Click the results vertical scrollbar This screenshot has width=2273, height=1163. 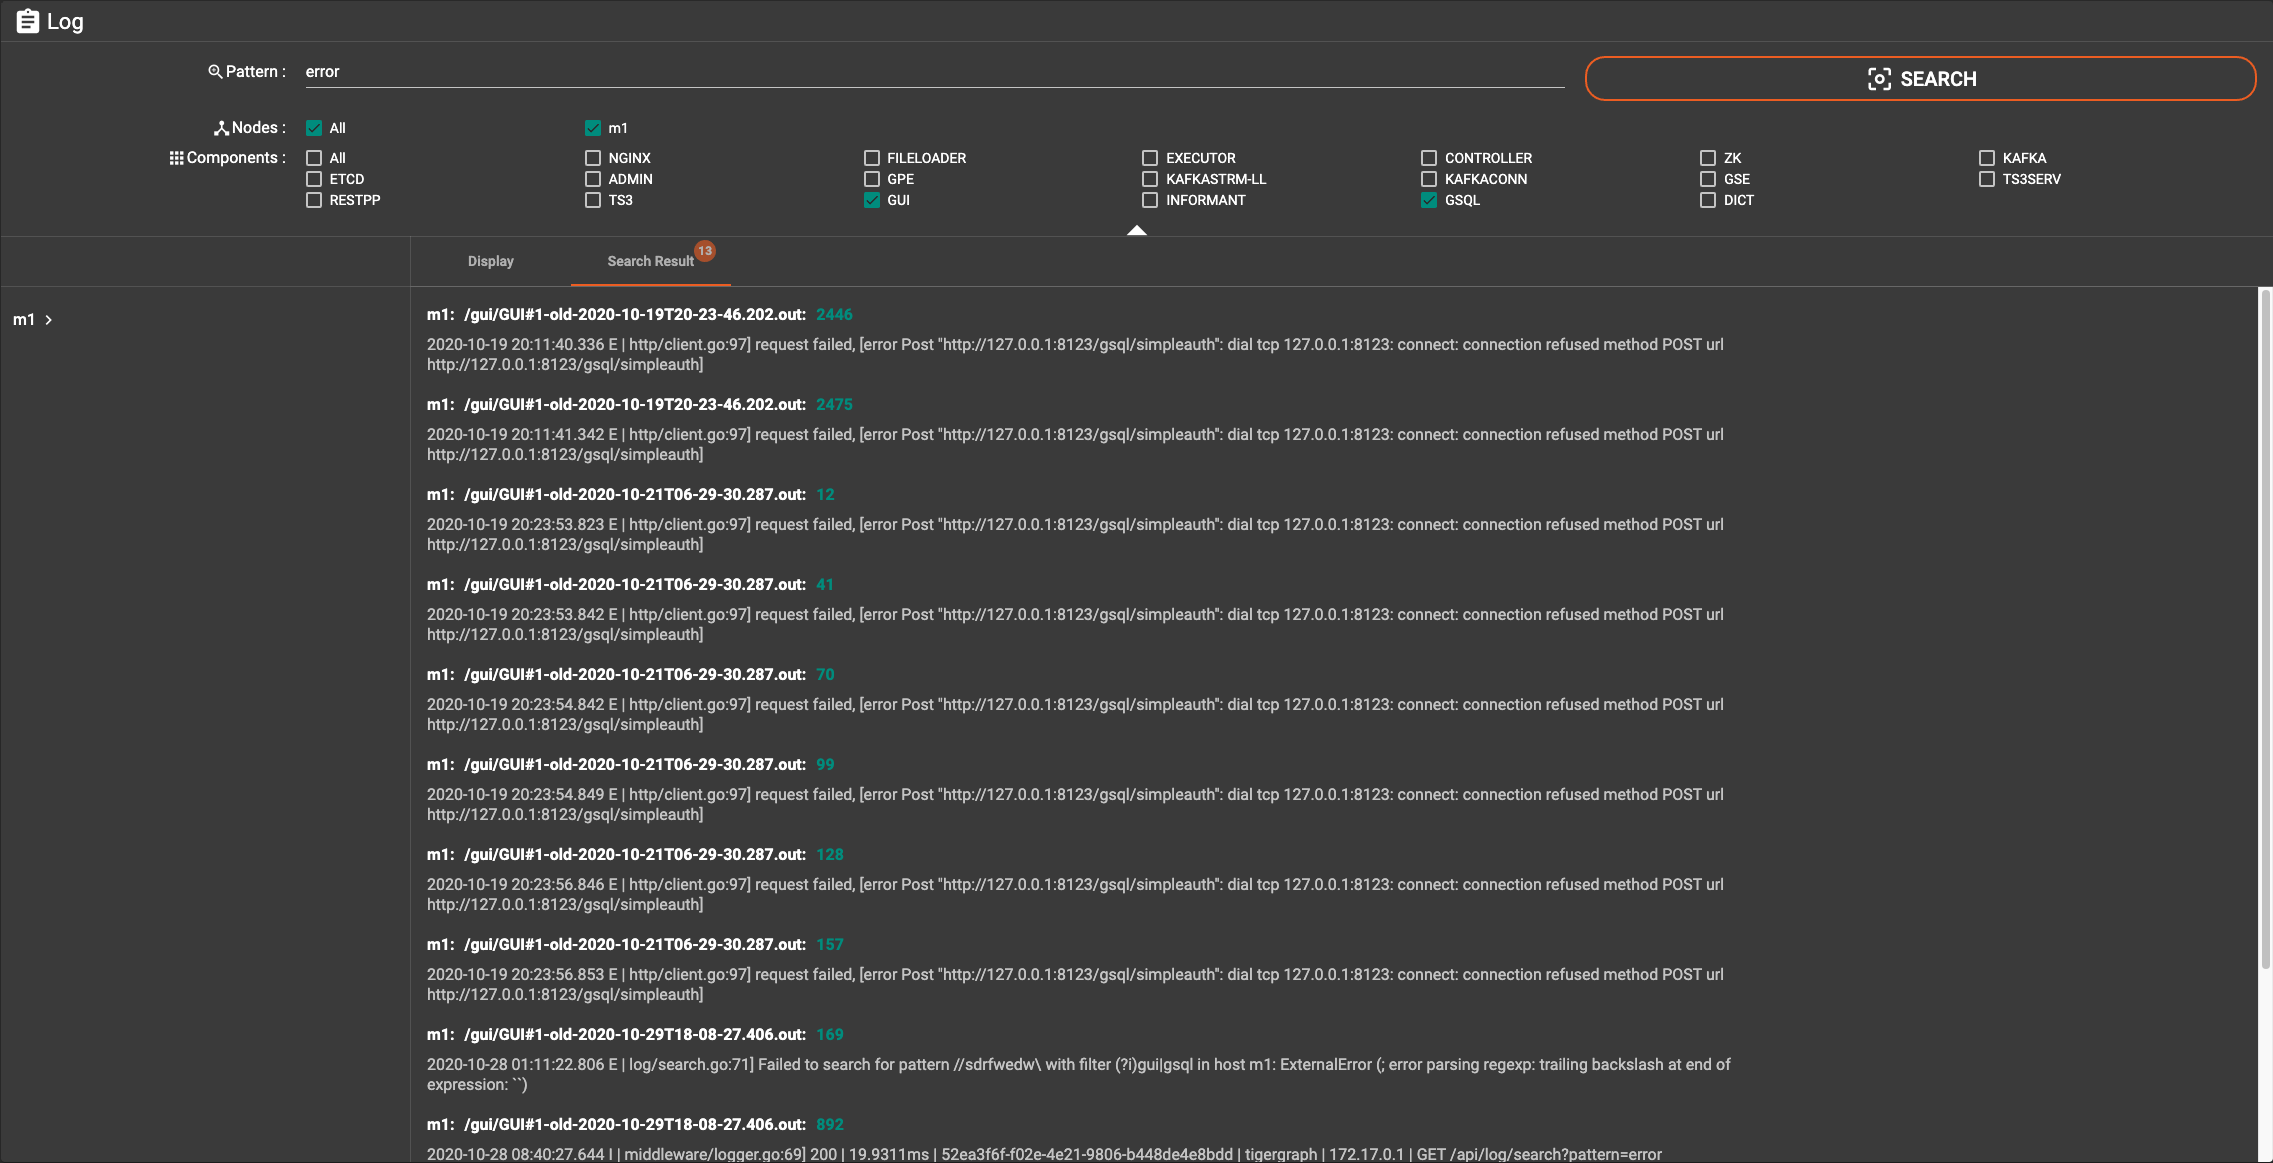pos(2265,630)
